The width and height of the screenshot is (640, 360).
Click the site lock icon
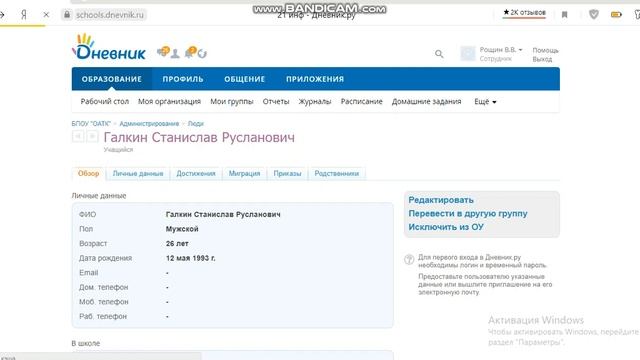[x=67, y=15]
